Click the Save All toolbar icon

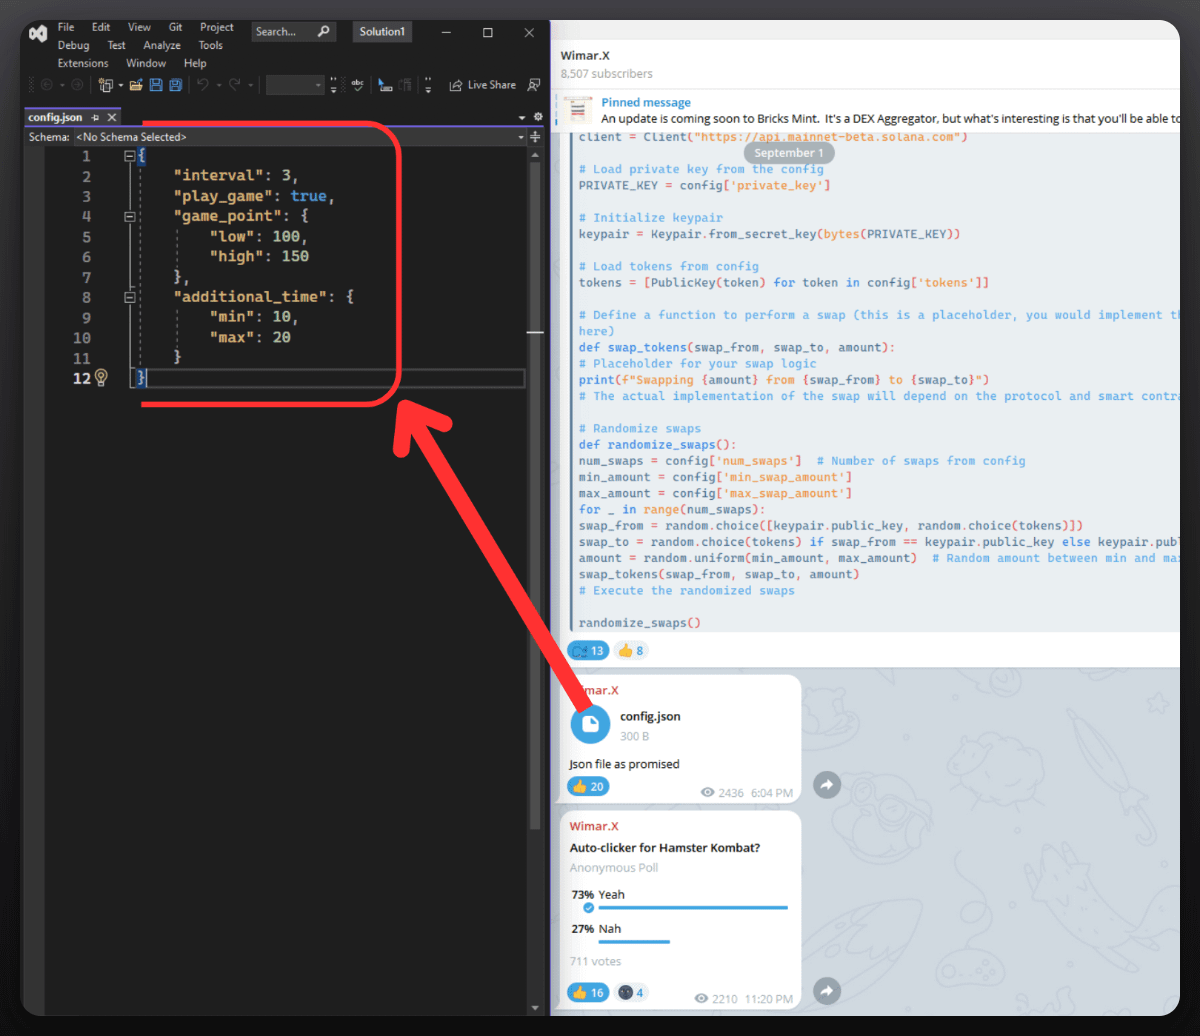click(175, 85)
